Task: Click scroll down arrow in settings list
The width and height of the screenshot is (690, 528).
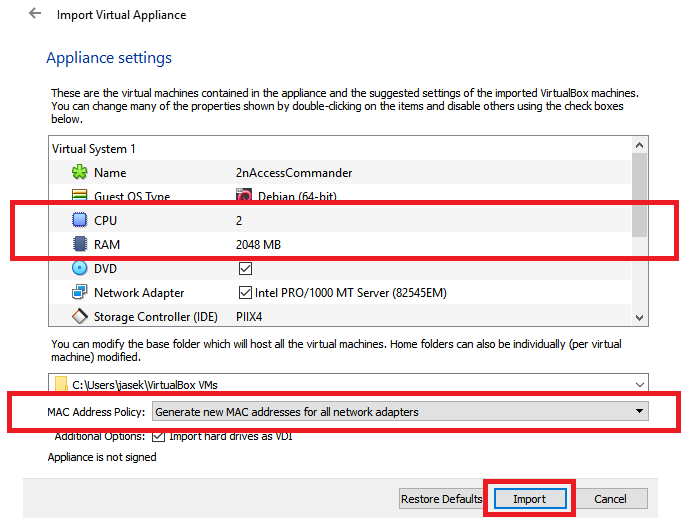Action: click(639, 317)
